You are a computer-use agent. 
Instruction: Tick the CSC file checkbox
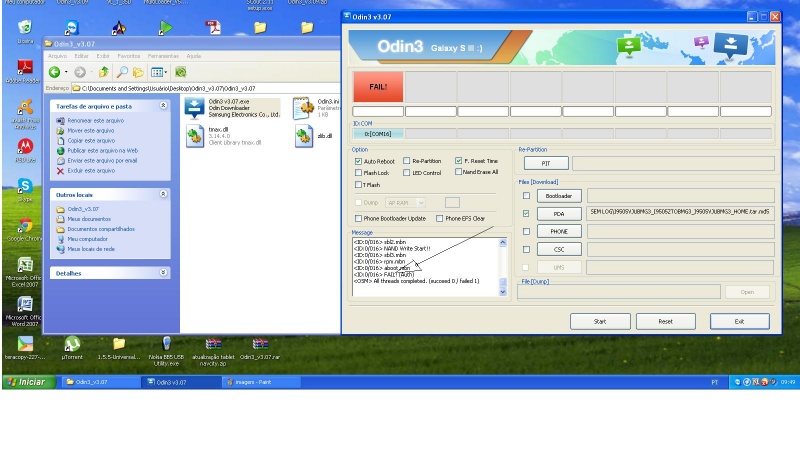[526, 249]
